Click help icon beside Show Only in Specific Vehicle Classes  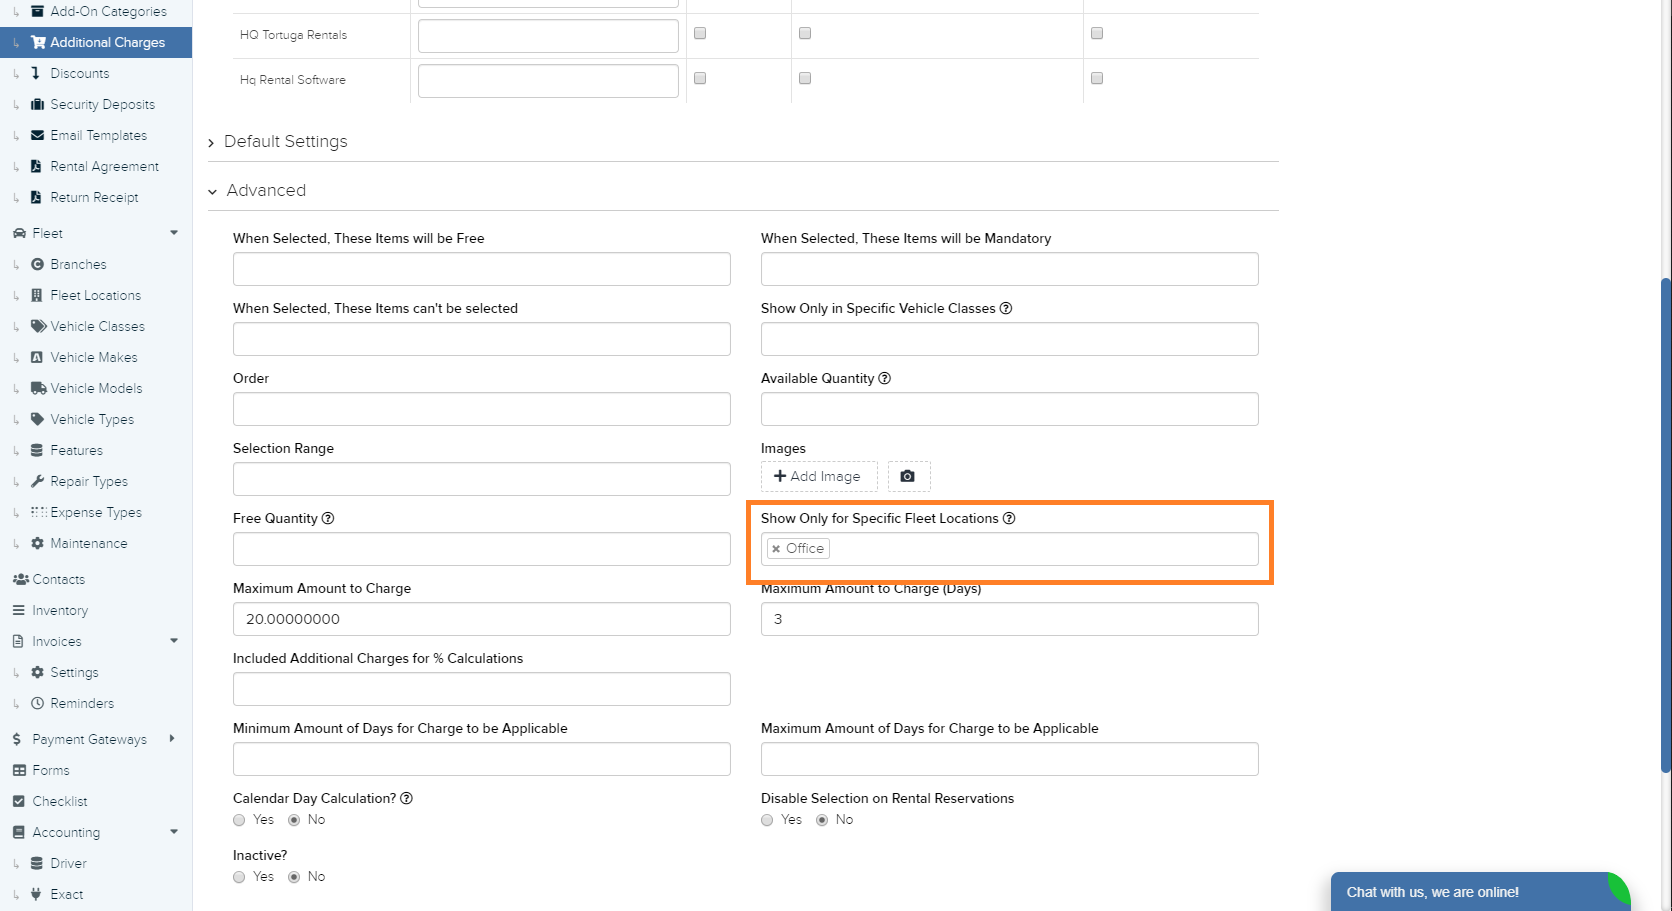[1006, 308]
